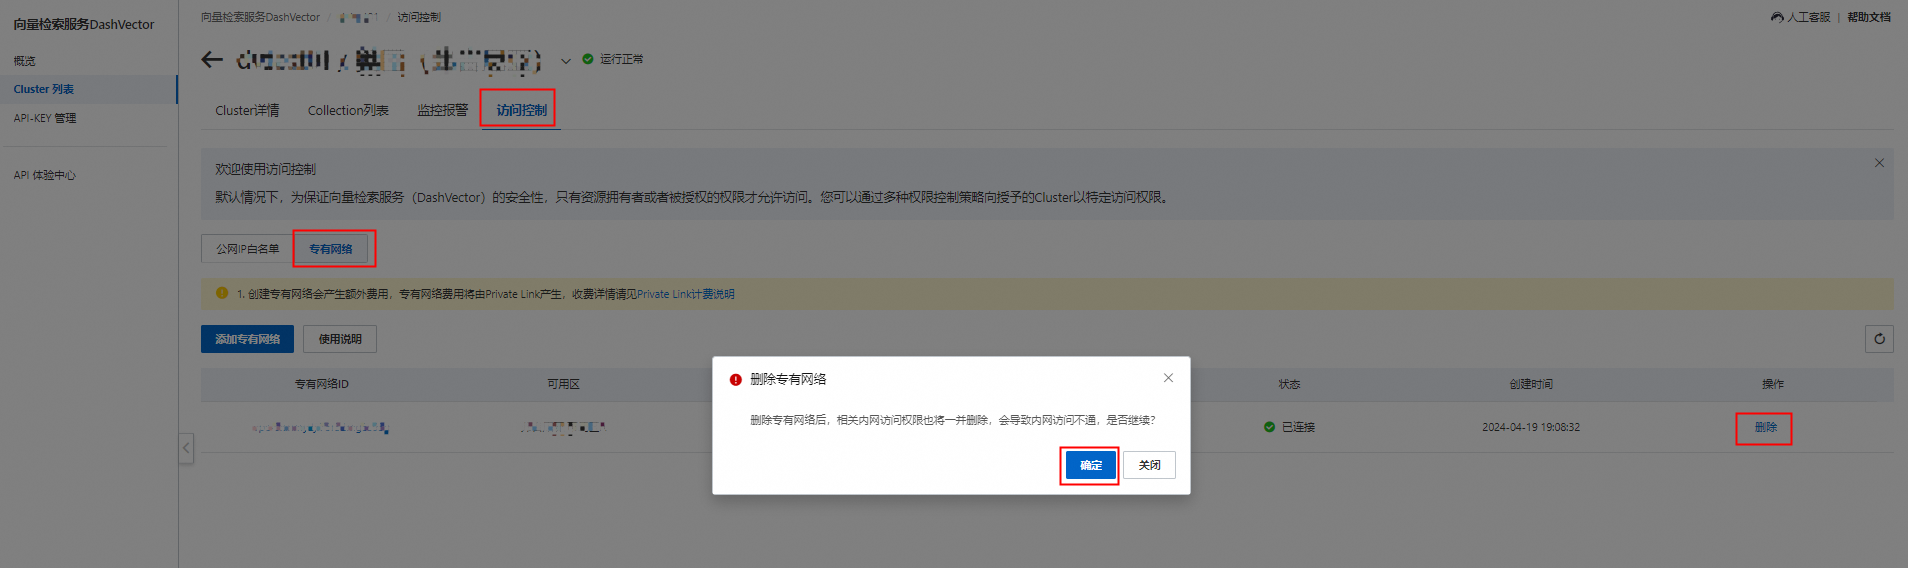The width and height of the screenshot is (1908, 568).
Task: Click the orange notice icon in fee banner
Action: 222,293
